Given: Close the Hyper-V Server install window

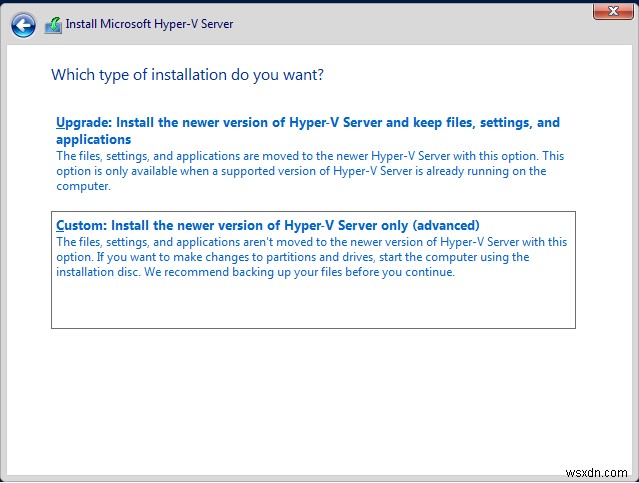Looking at the screenshot, I should pos(605,13).
